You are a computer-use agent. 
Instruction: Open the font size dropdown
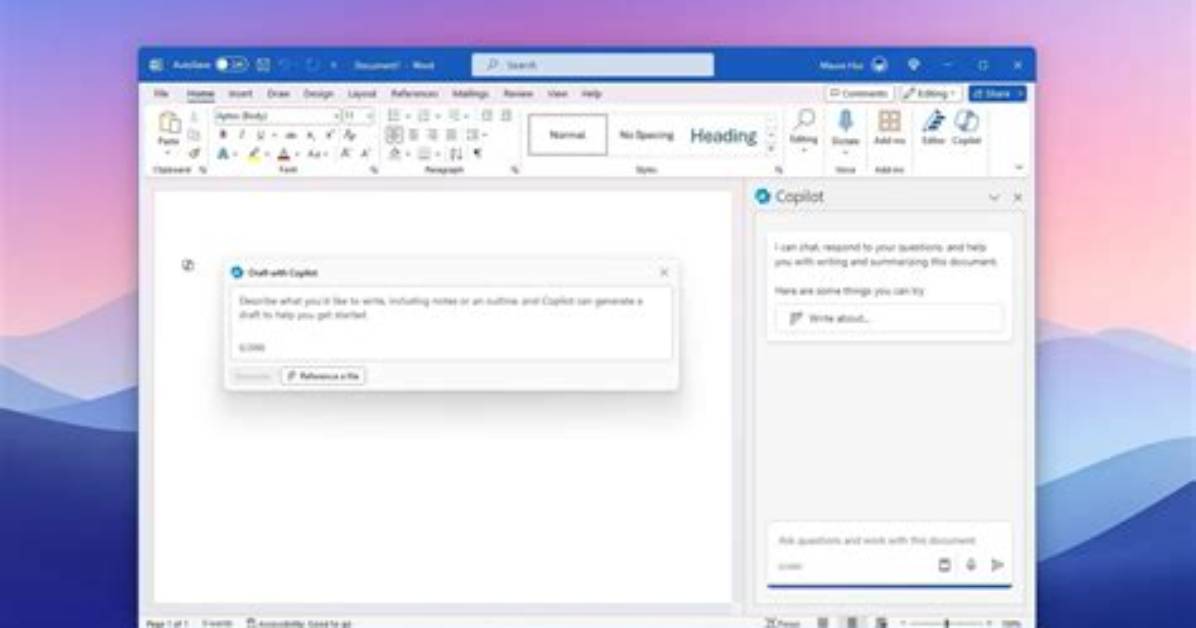[370, 116]
